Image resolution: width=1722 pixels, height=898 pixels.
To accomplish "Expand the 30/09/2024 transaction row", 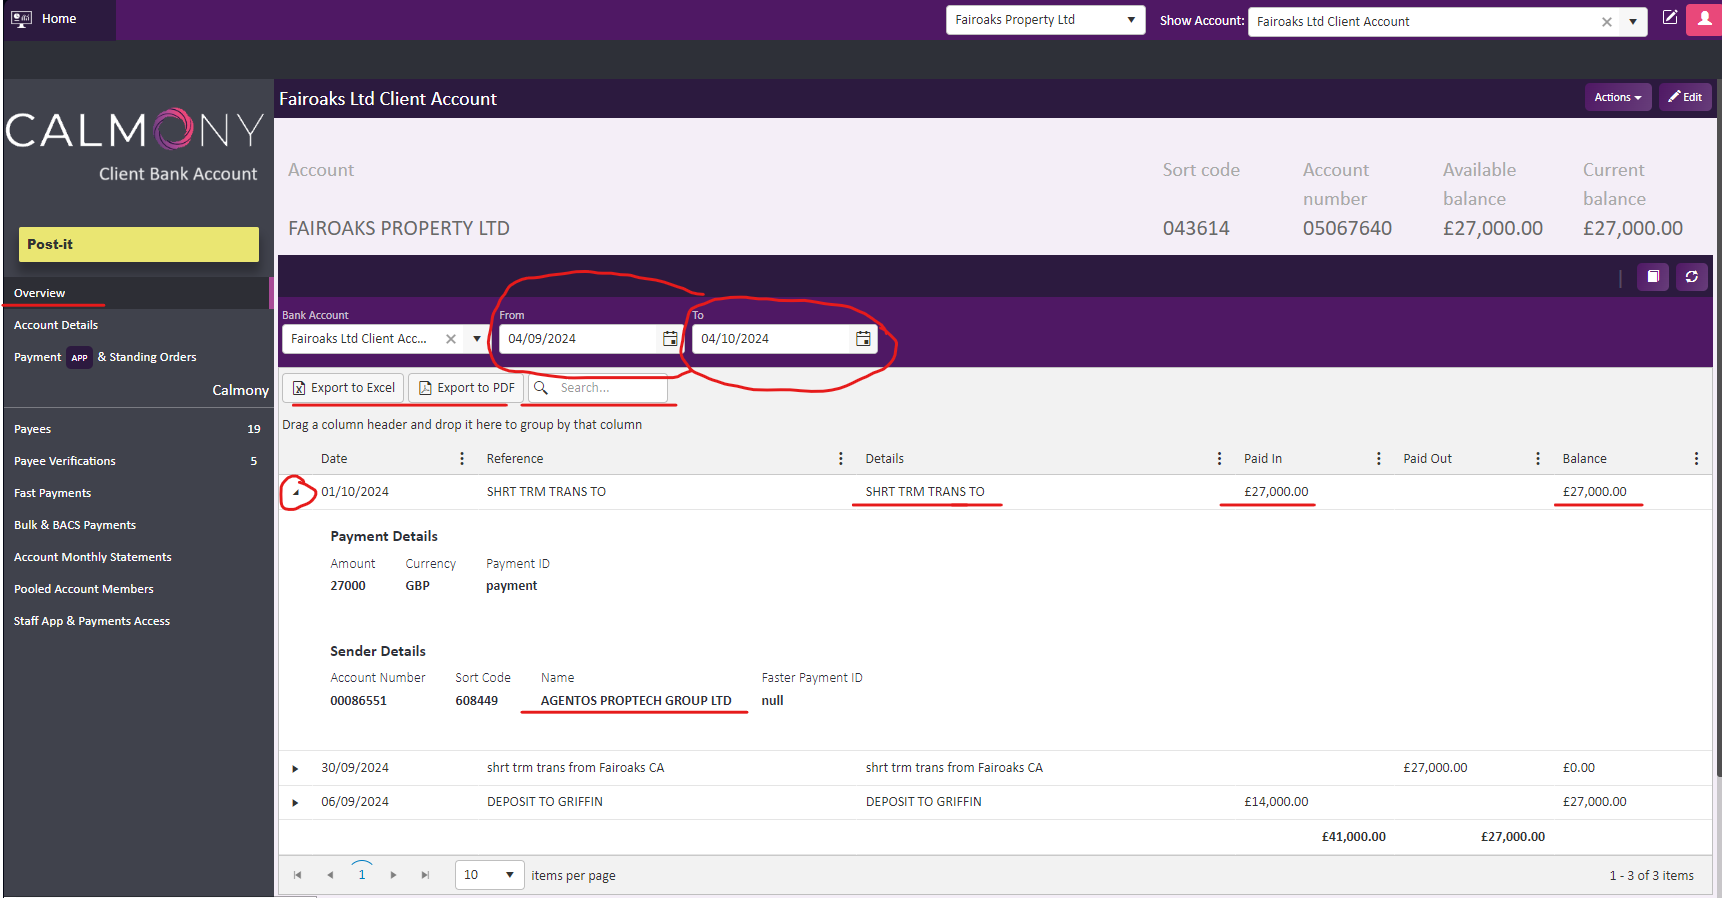I will (x=296, y=769).
